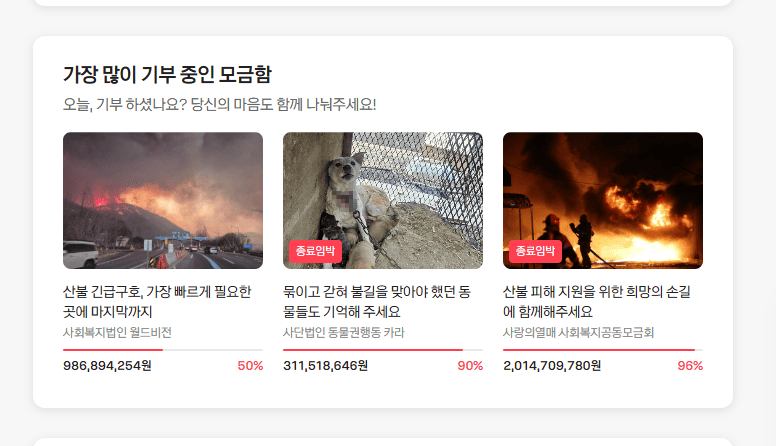Open the chained dog campaign thumbnail
The height and width of the screenshot is (446, 776).
(383, 200)
